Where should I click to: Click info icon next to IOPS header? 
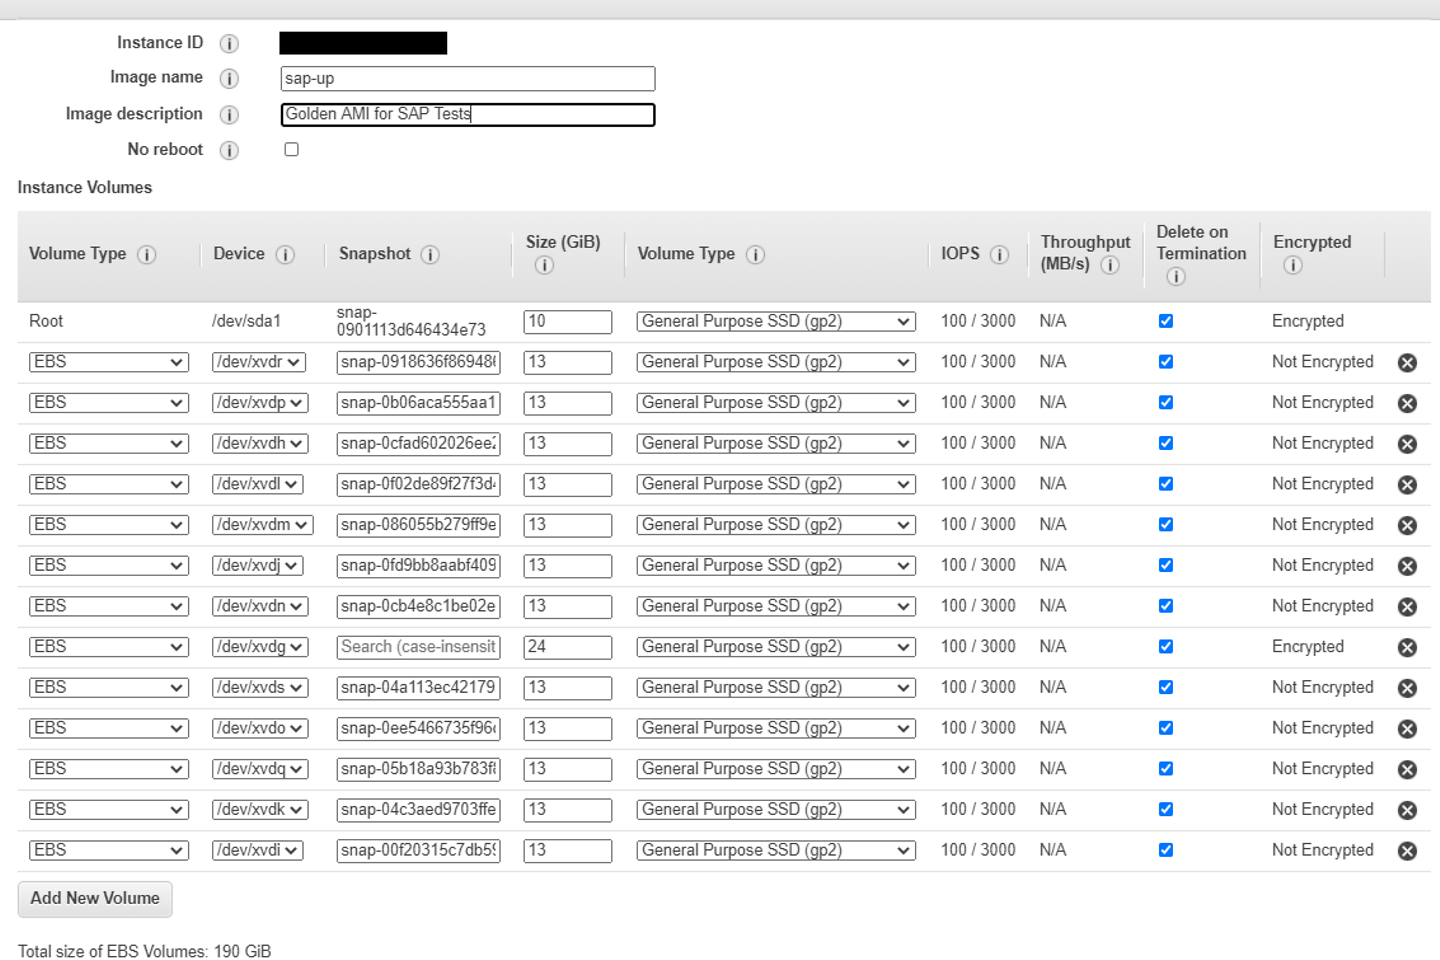click(x=999, y=254)
